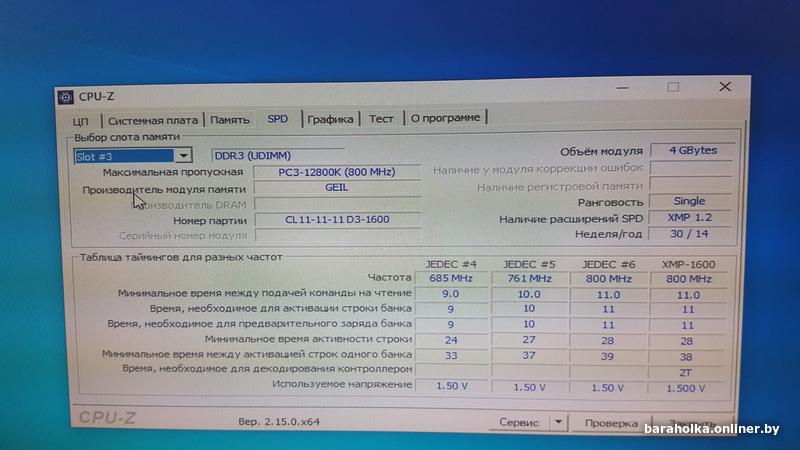Click the 37 value under JEDEC #5

[529, 355]
